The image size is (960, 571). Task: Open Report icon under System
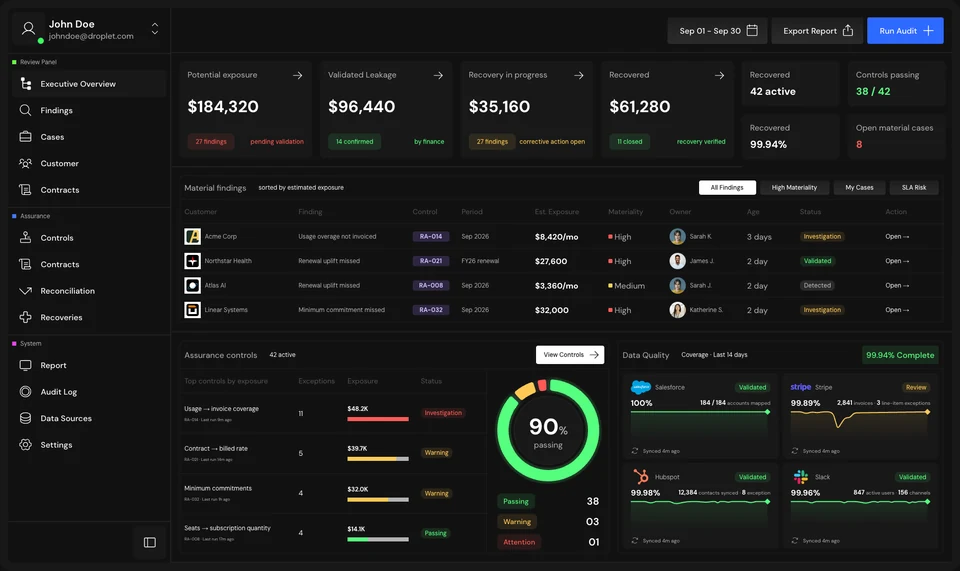point(25,365)
